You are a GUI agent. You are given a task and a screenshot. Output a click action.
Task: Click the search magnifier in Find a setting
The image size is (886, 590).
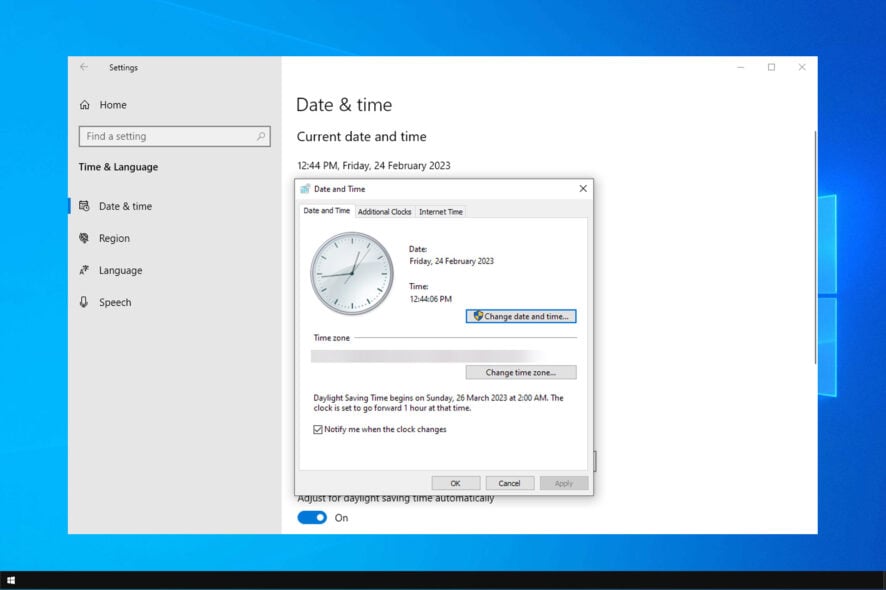click(260, 136)
